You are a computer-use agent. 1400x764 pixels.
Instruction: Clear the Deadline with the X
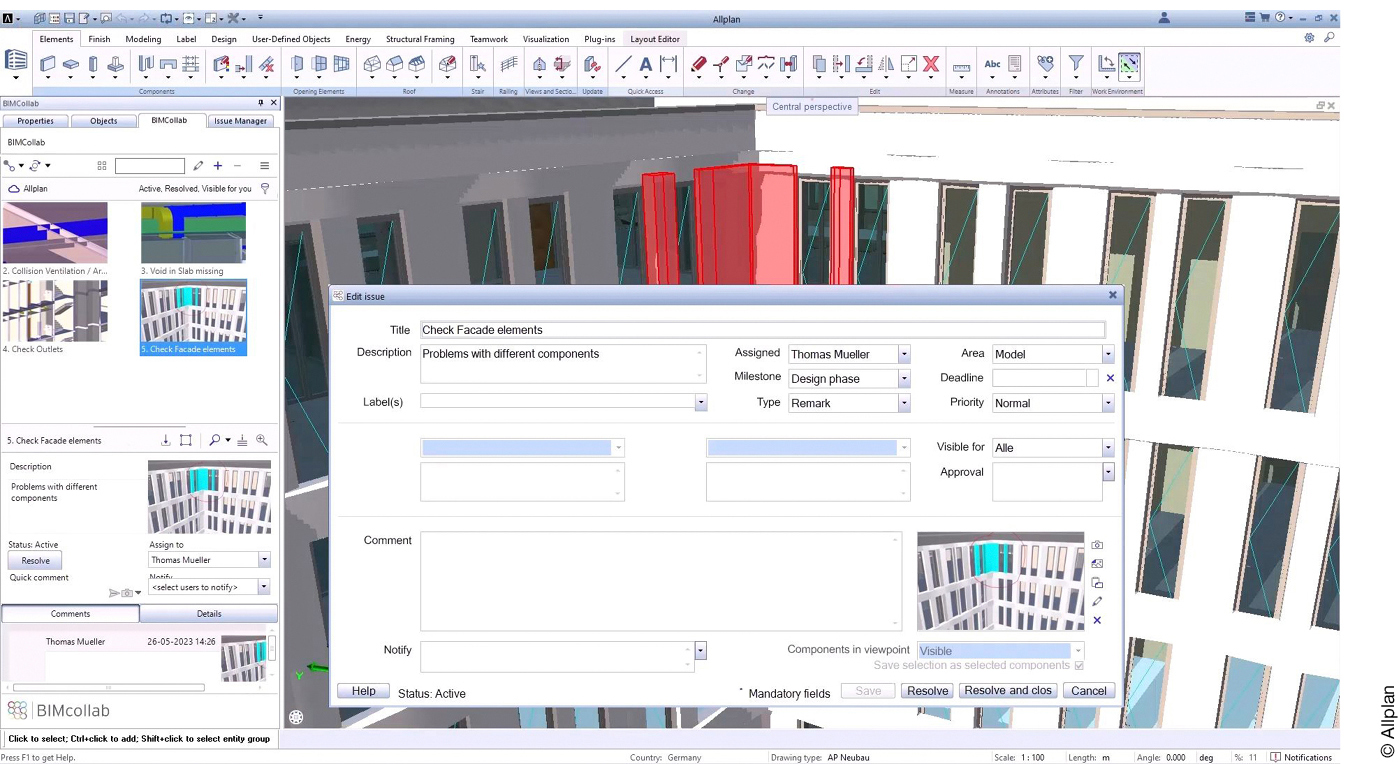tap(1110, 378)
